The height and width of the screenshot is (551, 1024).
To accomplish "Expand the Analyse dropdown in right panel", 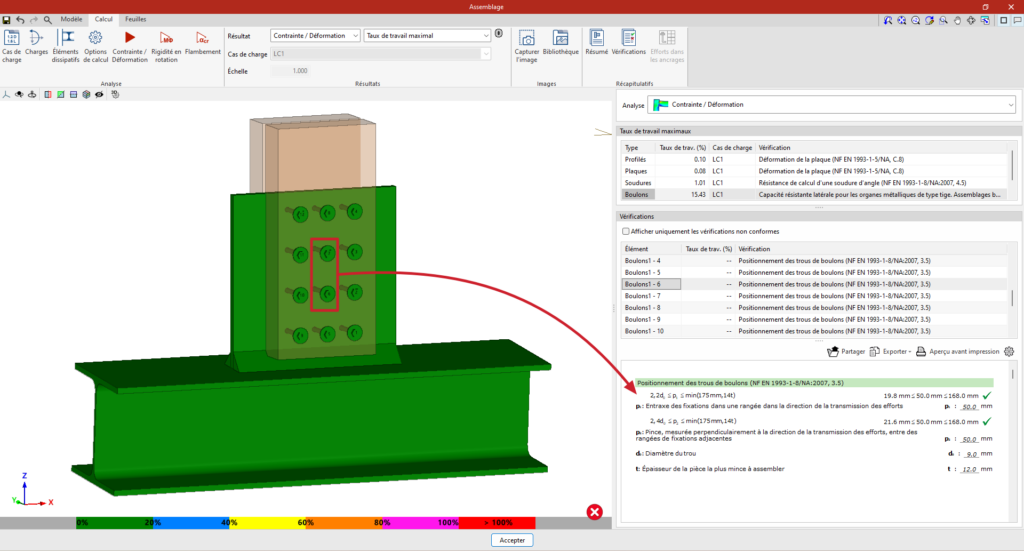I will (x=831, y=104).
